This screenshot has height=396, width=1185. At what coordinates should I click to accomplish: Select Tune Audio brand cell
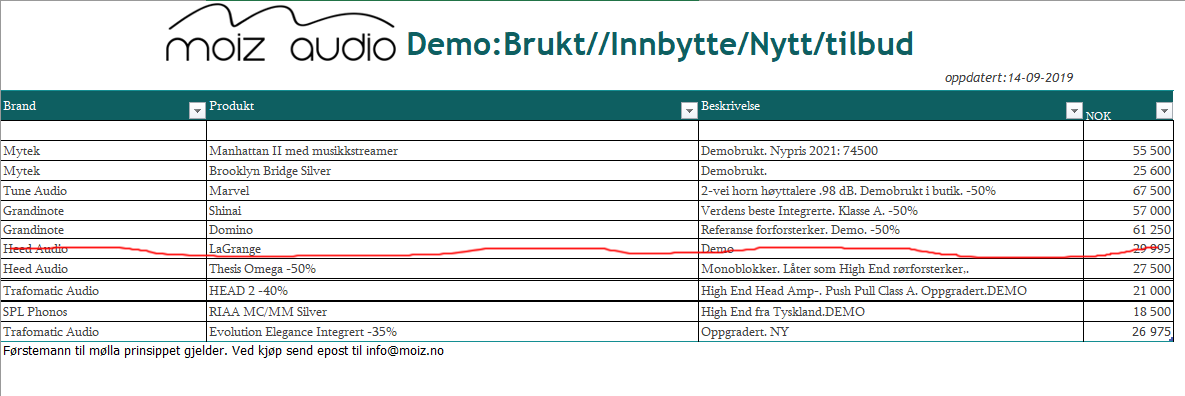104,190
